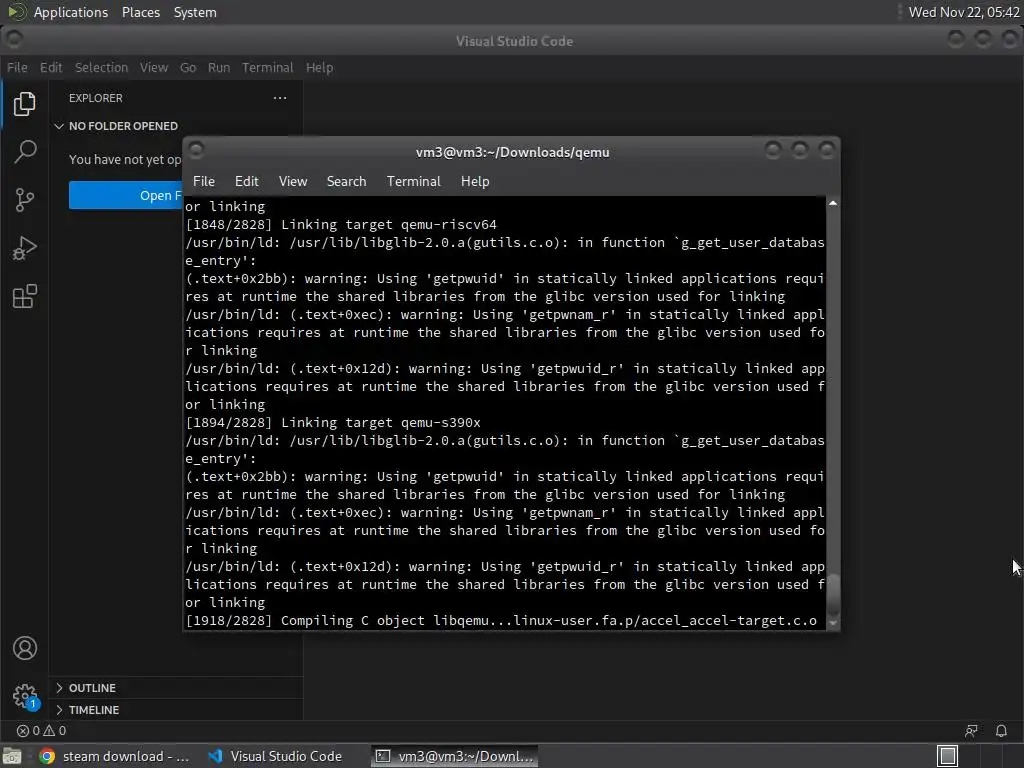Open the terminal window View menu
Screen dimensions: 1024x768
tap(293, 182)
